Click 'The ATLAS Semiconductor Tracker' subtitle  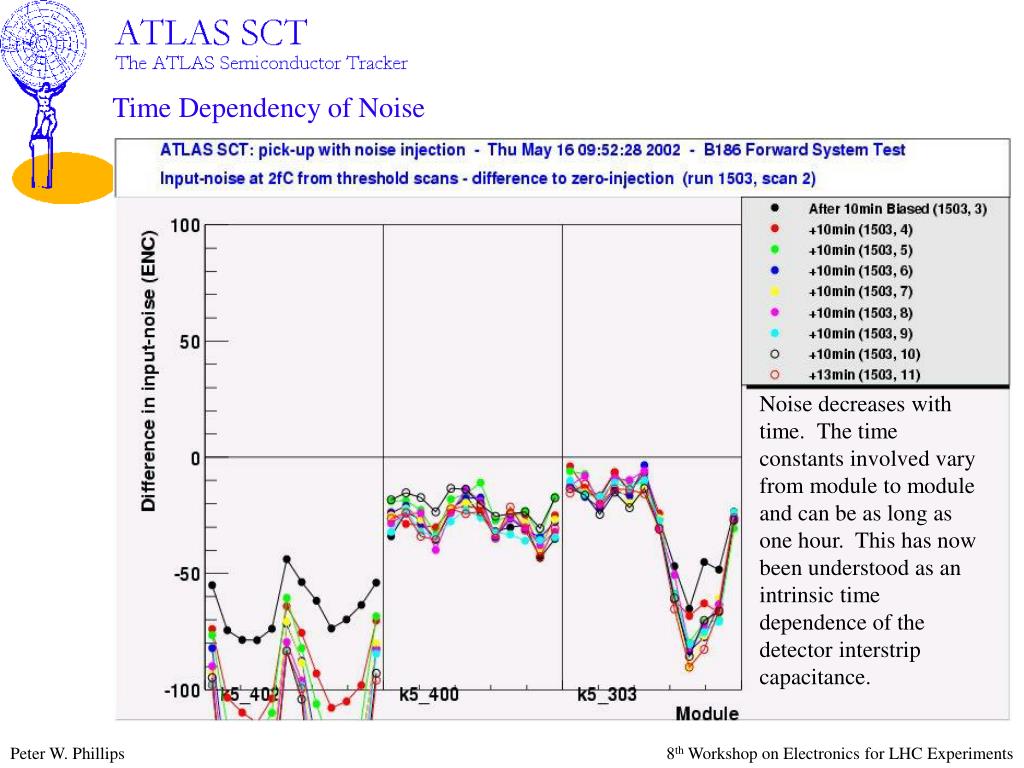(261, 63)
